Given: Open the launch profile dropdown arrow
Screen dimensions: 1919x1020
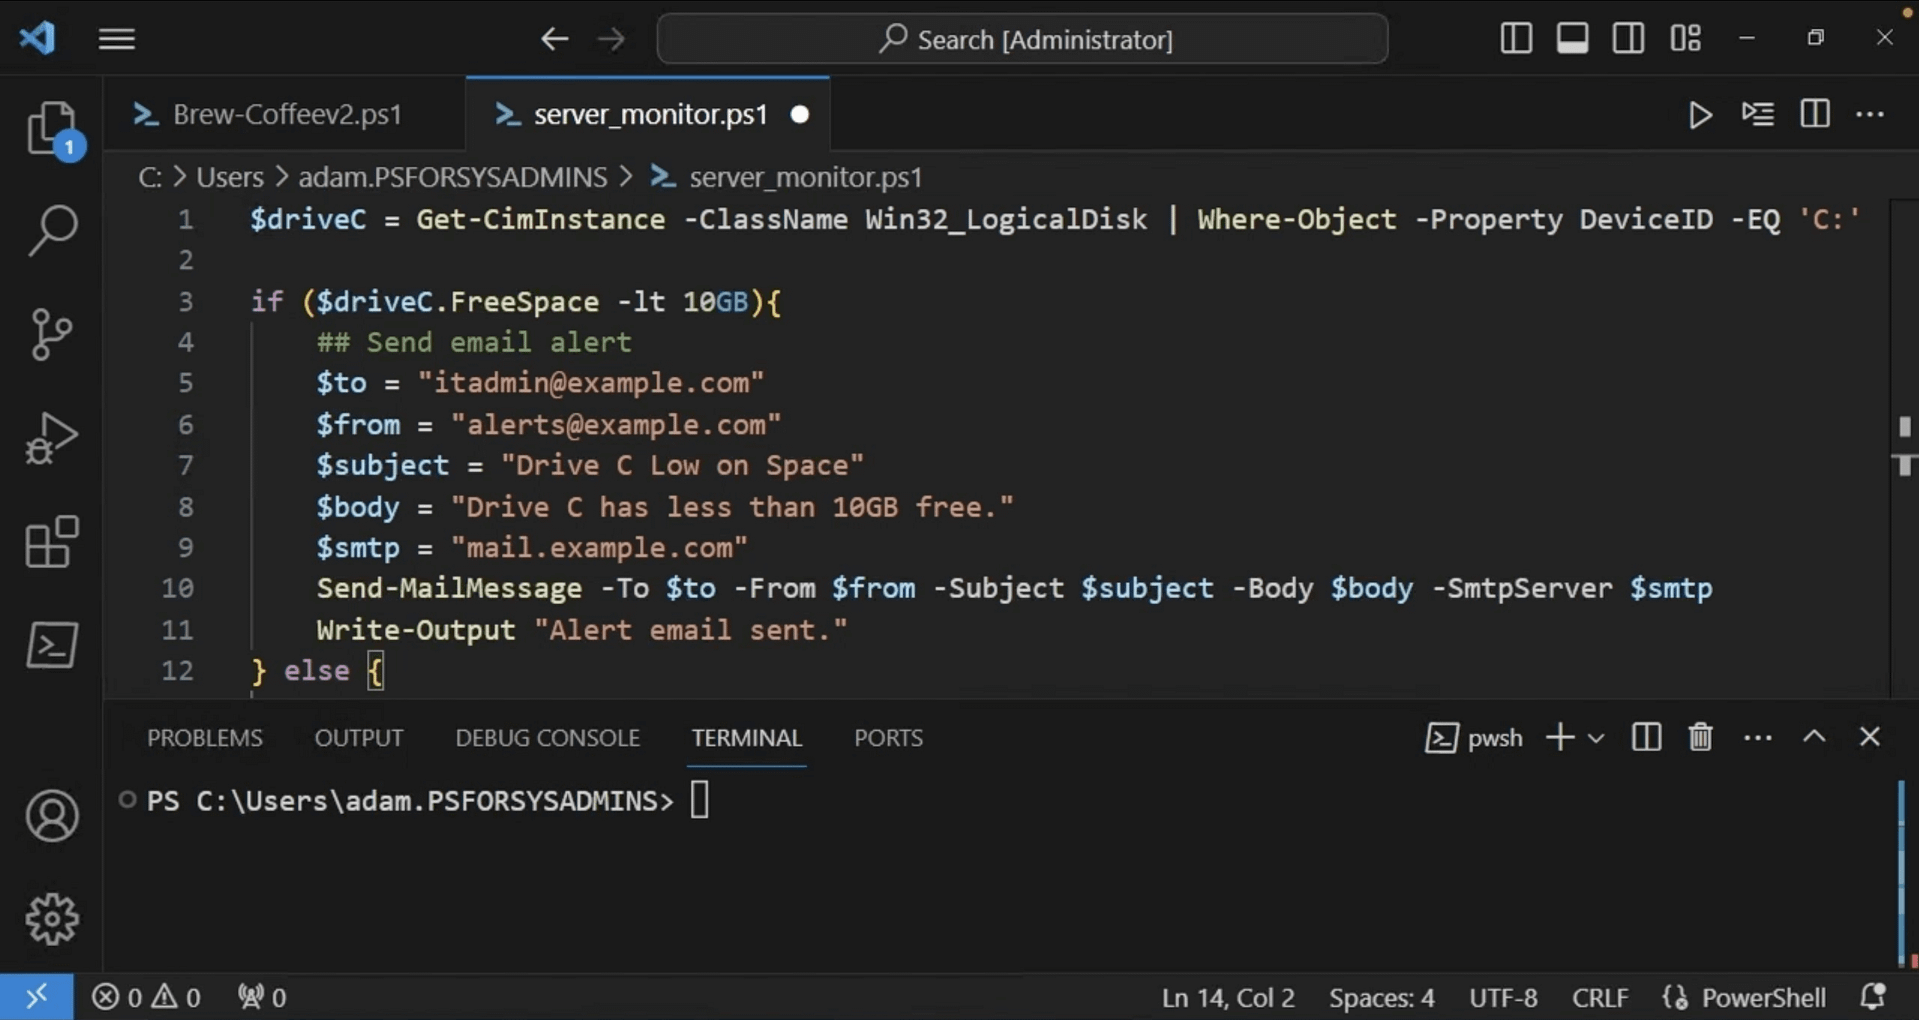Looking at the screenshot, I should click(1596, 738).
